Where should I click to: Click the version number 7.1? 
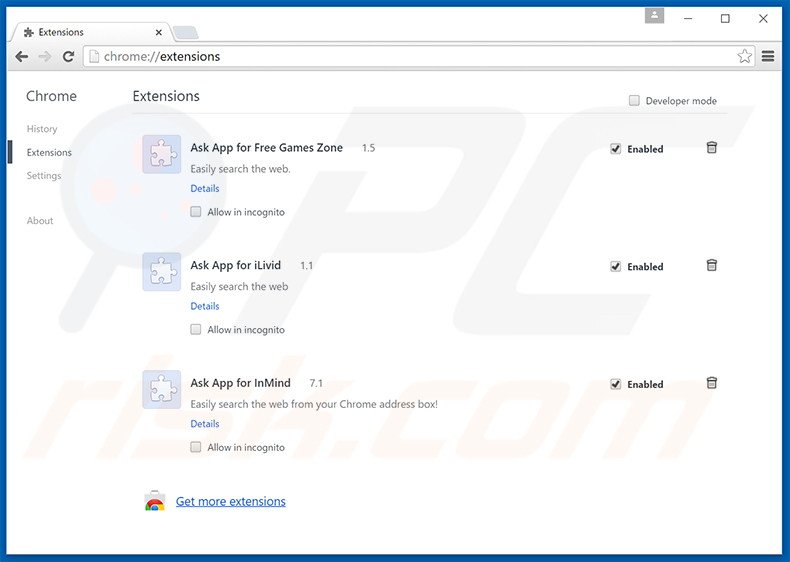(316, 383)
